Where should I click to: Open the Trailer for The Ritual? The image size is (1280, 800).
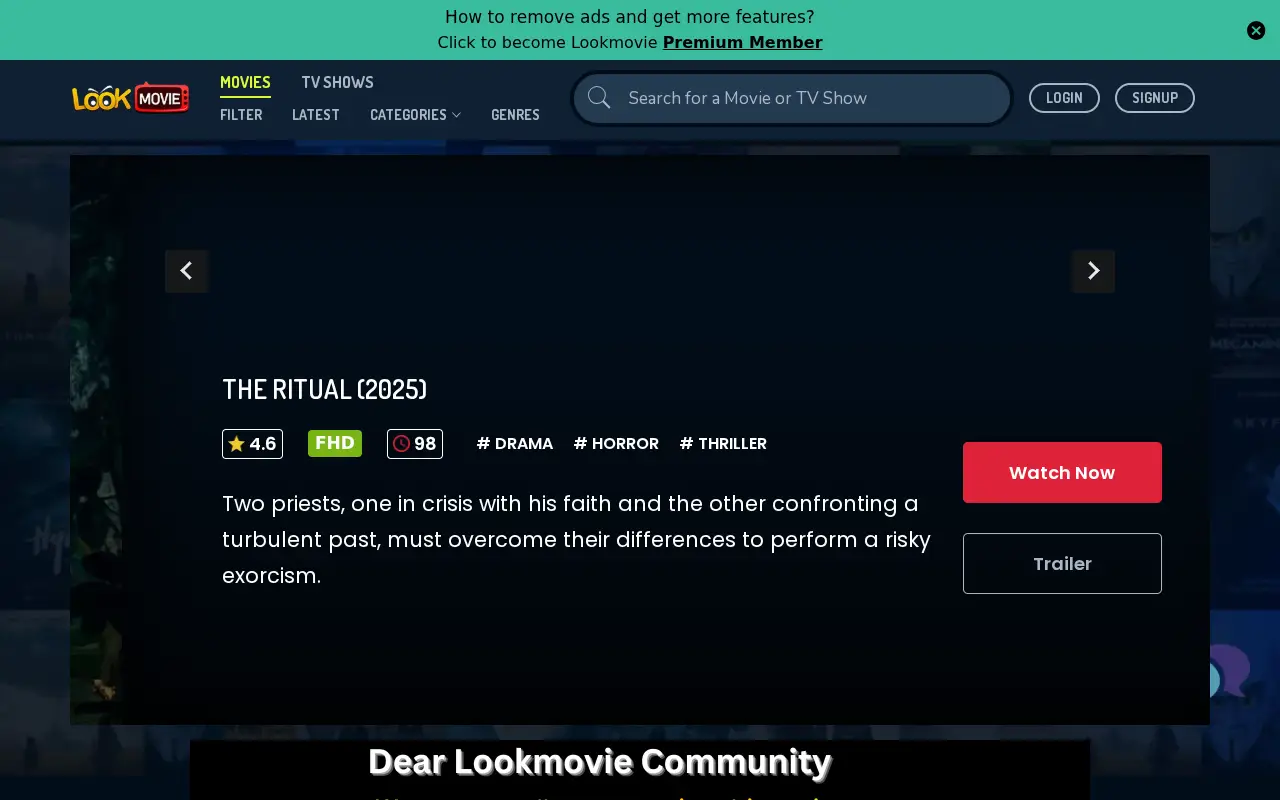[x=1062, y=564]
